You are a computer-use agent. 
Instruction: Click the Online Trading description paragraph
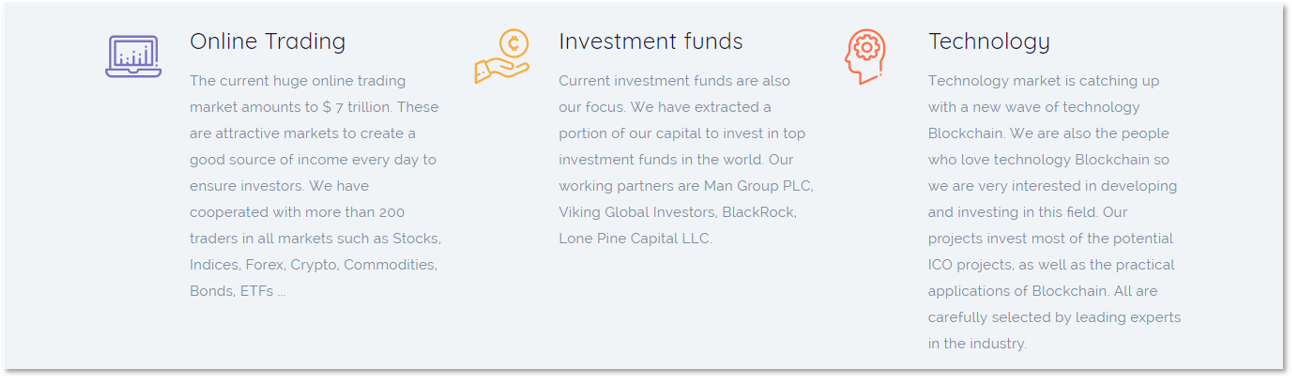click(315, 186)
